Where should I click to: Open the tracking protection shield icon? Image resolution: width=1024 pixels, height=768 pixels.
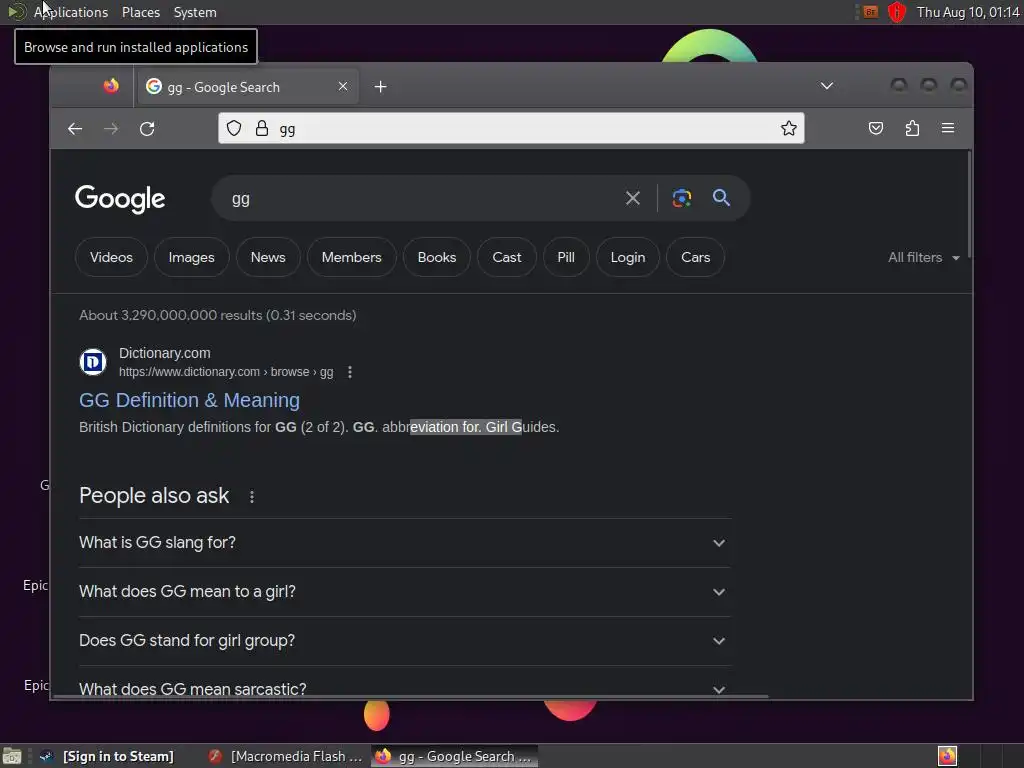point(234,129)
